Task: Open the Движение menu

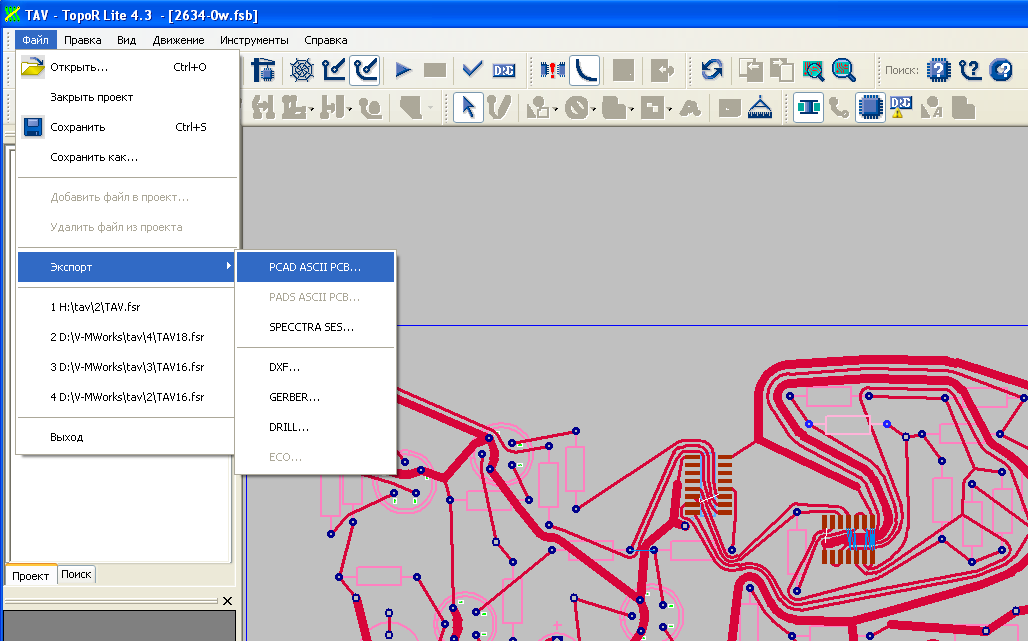Action: tap(178, 40)
